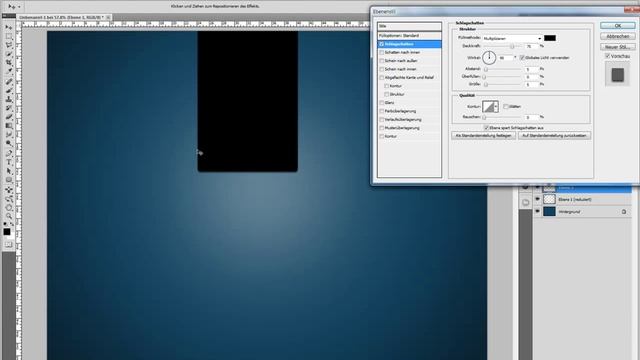Click the Neuer Stil... button
The image size is (640, 360).
point(618,47)
